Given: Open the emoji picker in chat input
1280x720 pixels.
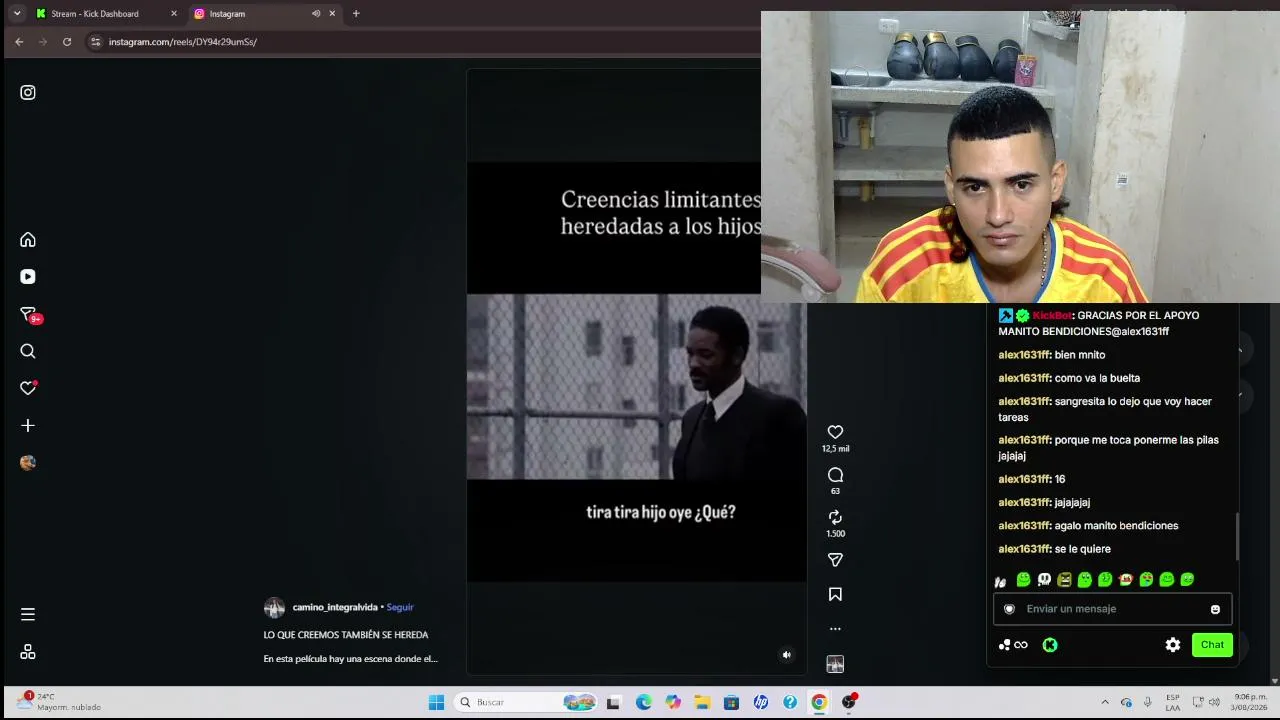Looking at the screenshot, I should pyautogui.click(x=1215, y=609).
